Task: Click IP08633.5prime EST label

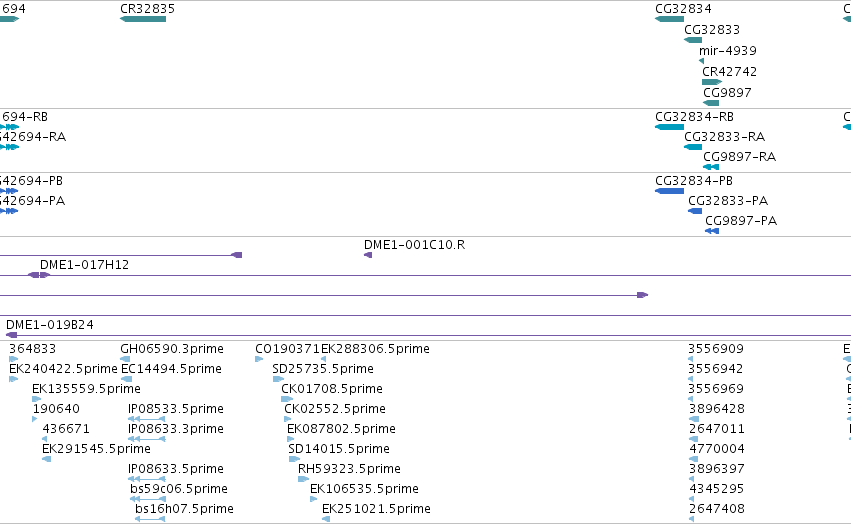Action: coord(175,469)
